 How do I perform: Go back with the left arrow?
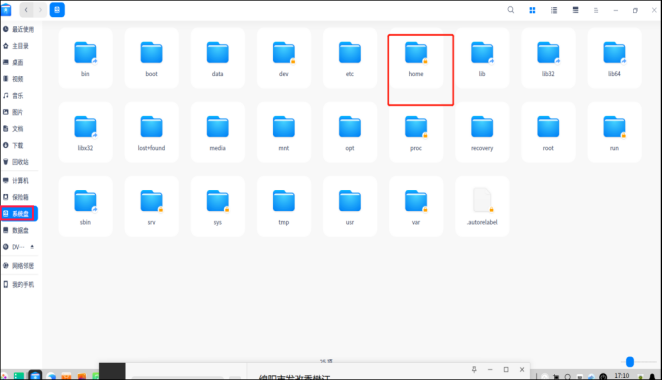[26, 10]
